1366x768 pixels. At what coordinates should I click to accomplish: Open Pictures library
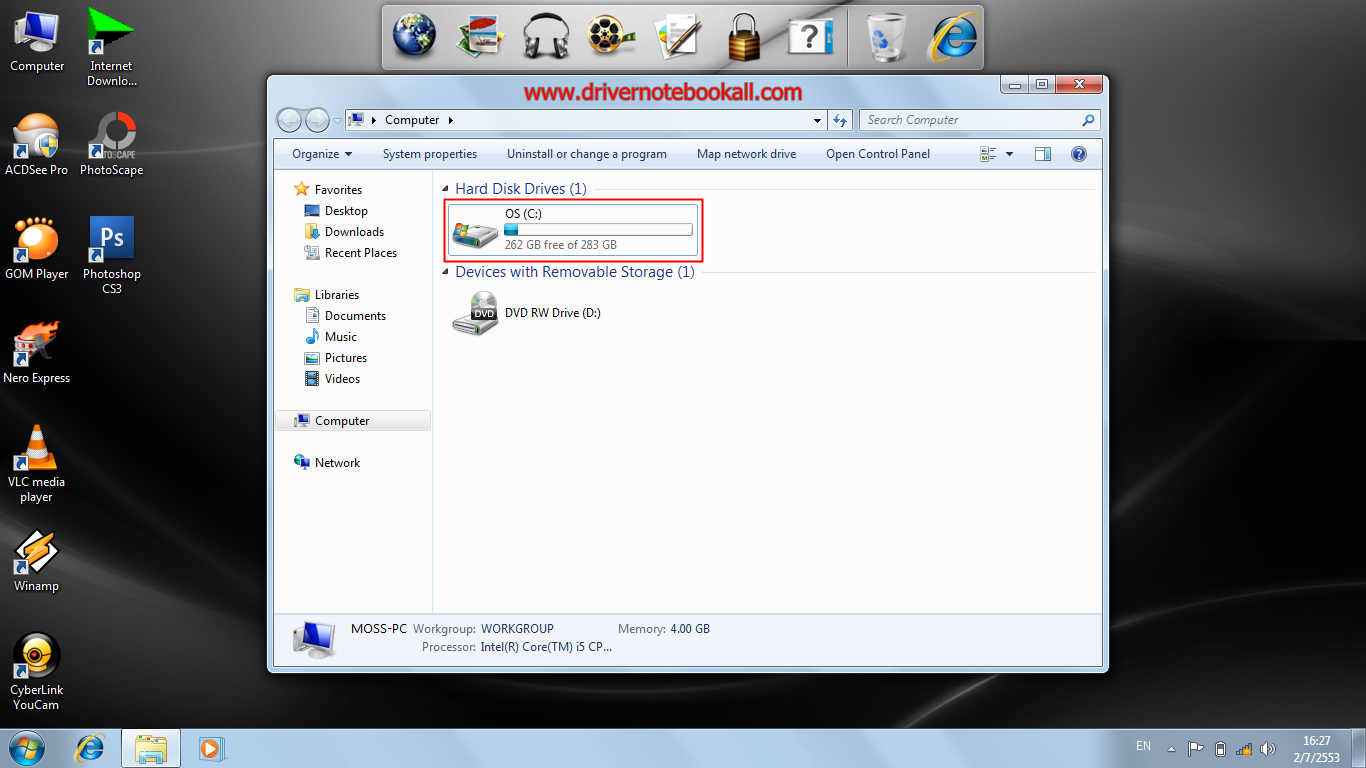(346, 358)
